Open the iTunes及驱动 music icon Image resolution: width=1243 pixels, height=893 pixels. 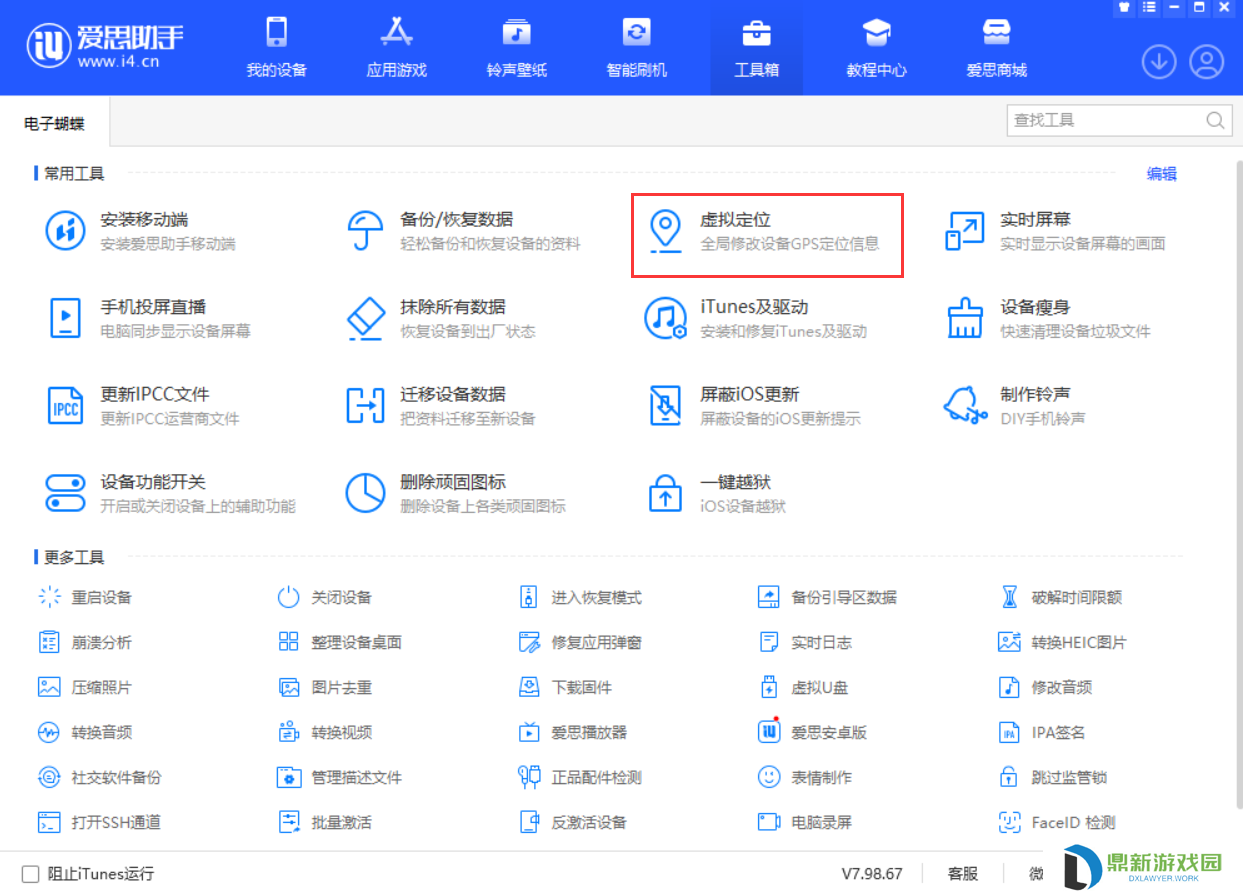coord(666,318)
